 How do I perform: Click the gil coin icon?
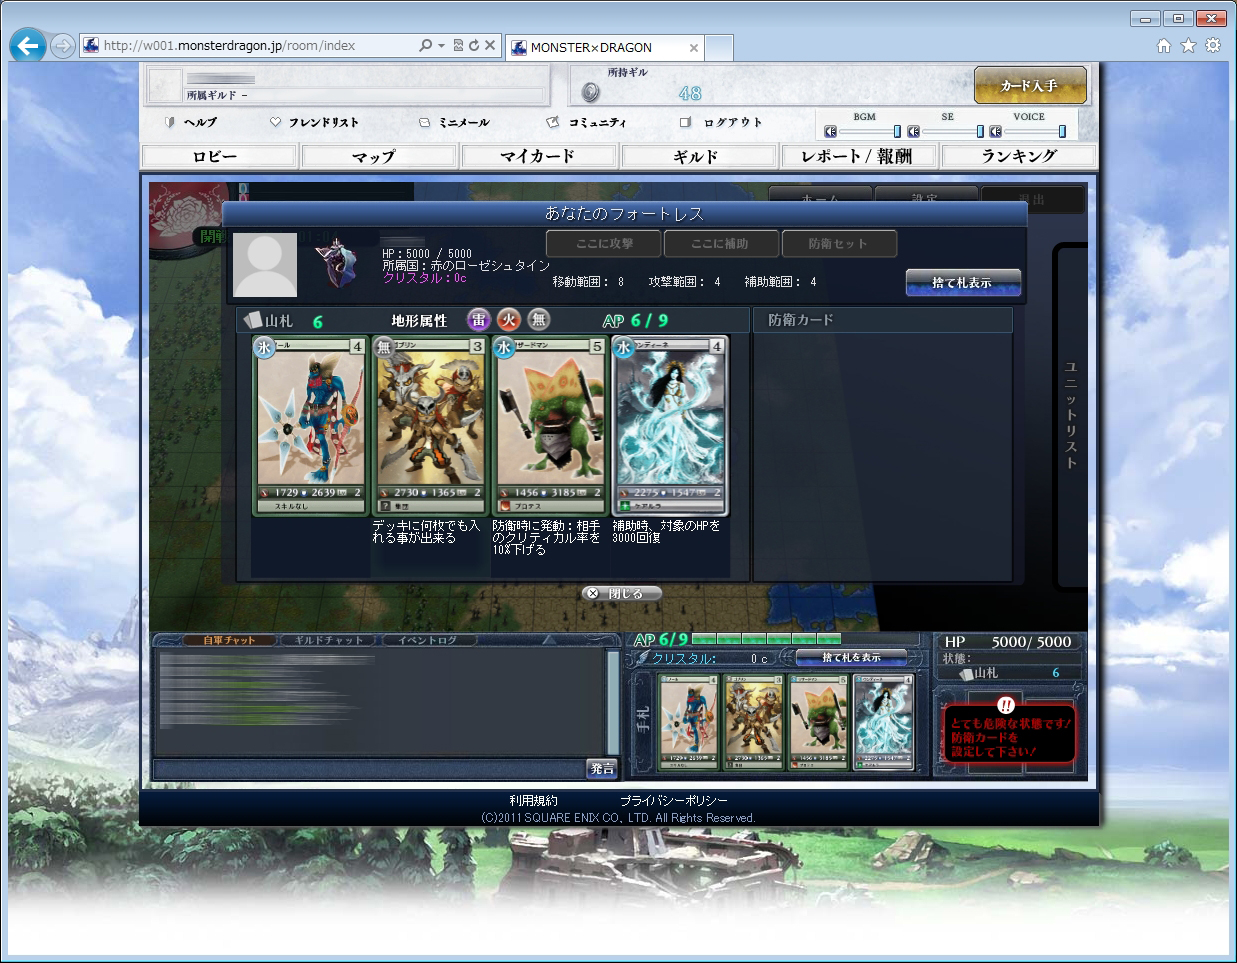point(590,92)
